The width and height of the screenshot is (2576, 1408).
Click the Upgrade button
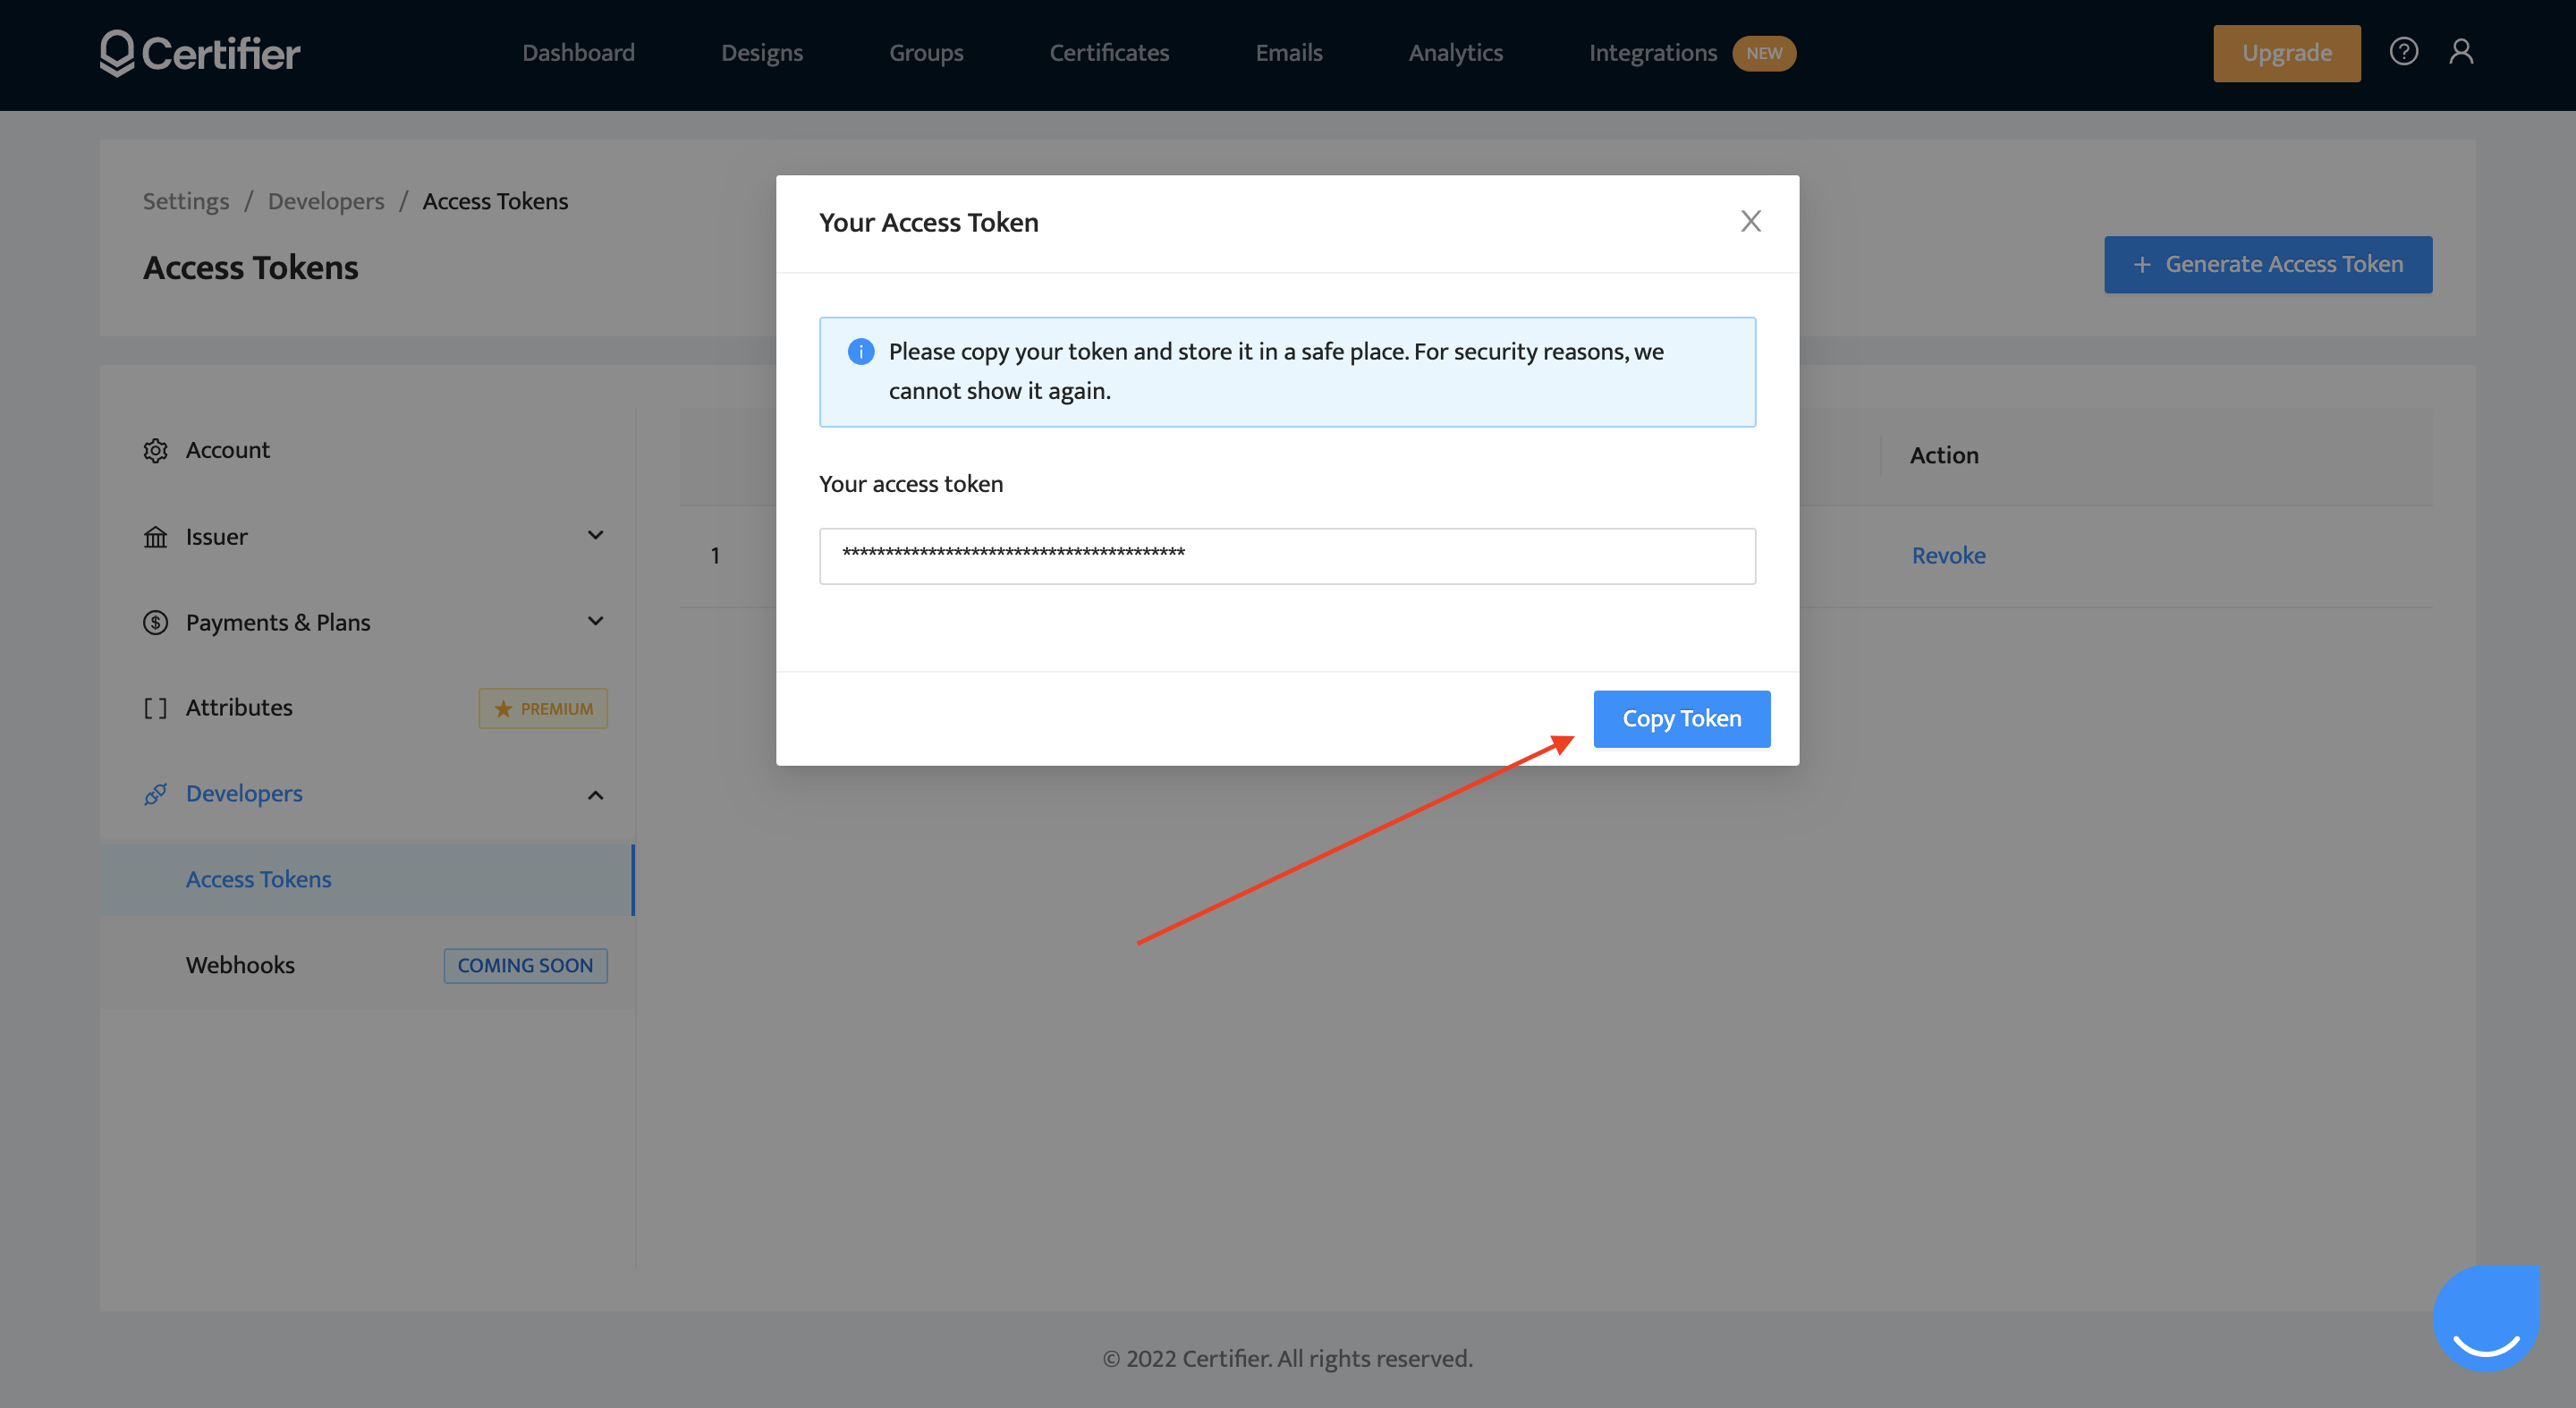(2286, 54)
